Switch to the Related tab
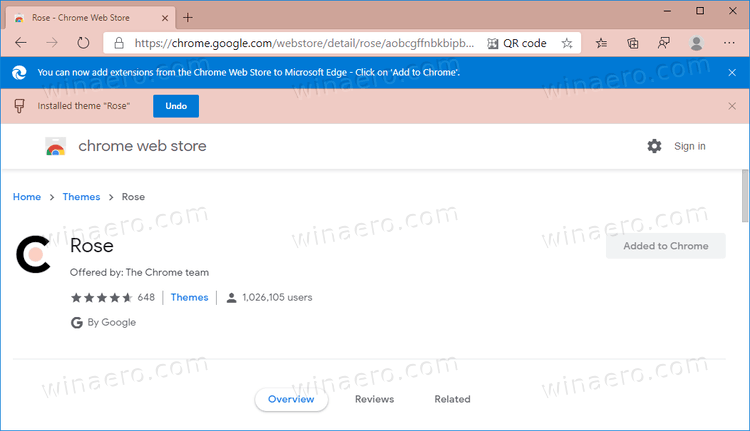Viewport: 750px width, 431px height. pos(452,399)
